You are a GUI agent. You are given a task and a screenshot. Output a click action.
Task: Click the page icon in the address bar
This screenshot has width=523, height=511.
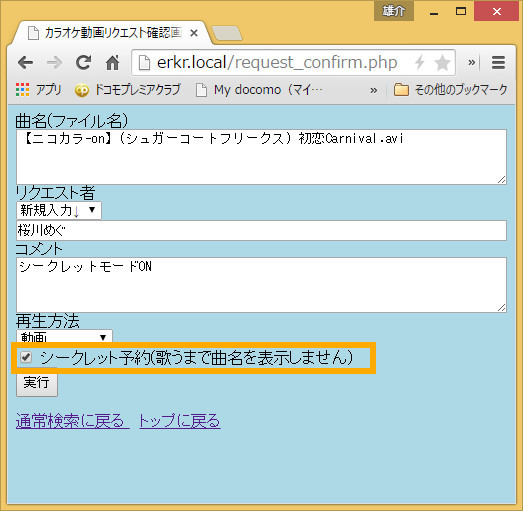click(x=144, y=62)
